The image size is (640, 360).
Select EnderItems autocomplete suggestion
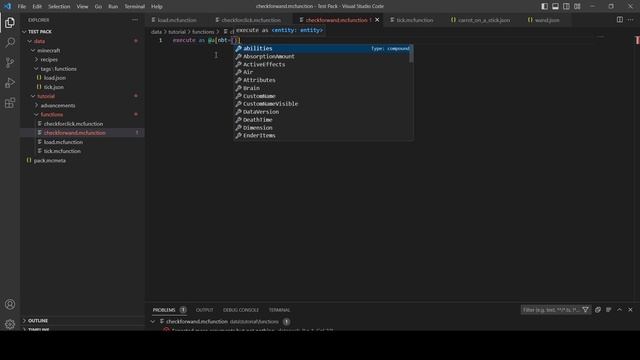(322, 136)
